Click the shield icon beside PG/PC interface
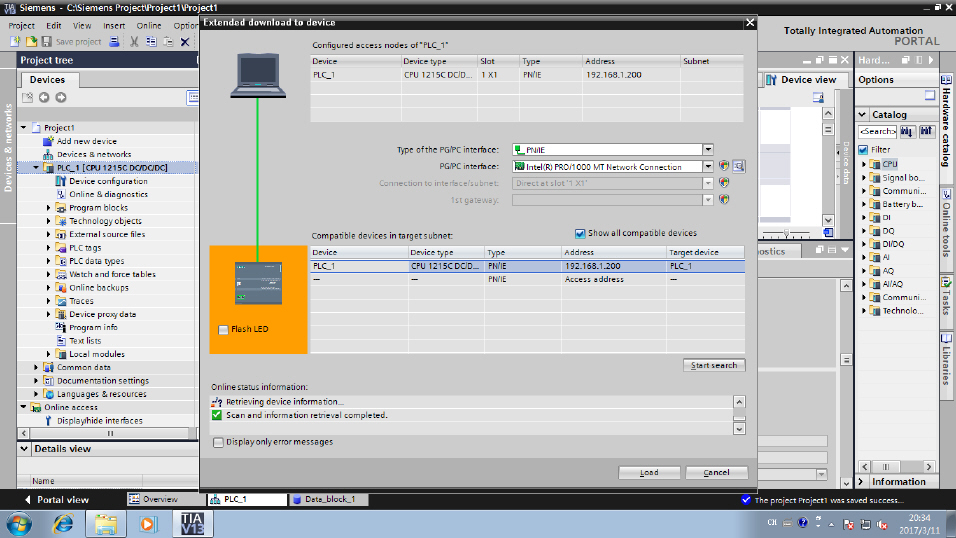The width and height of the screenshot is (956, 538). coord(724,166)
